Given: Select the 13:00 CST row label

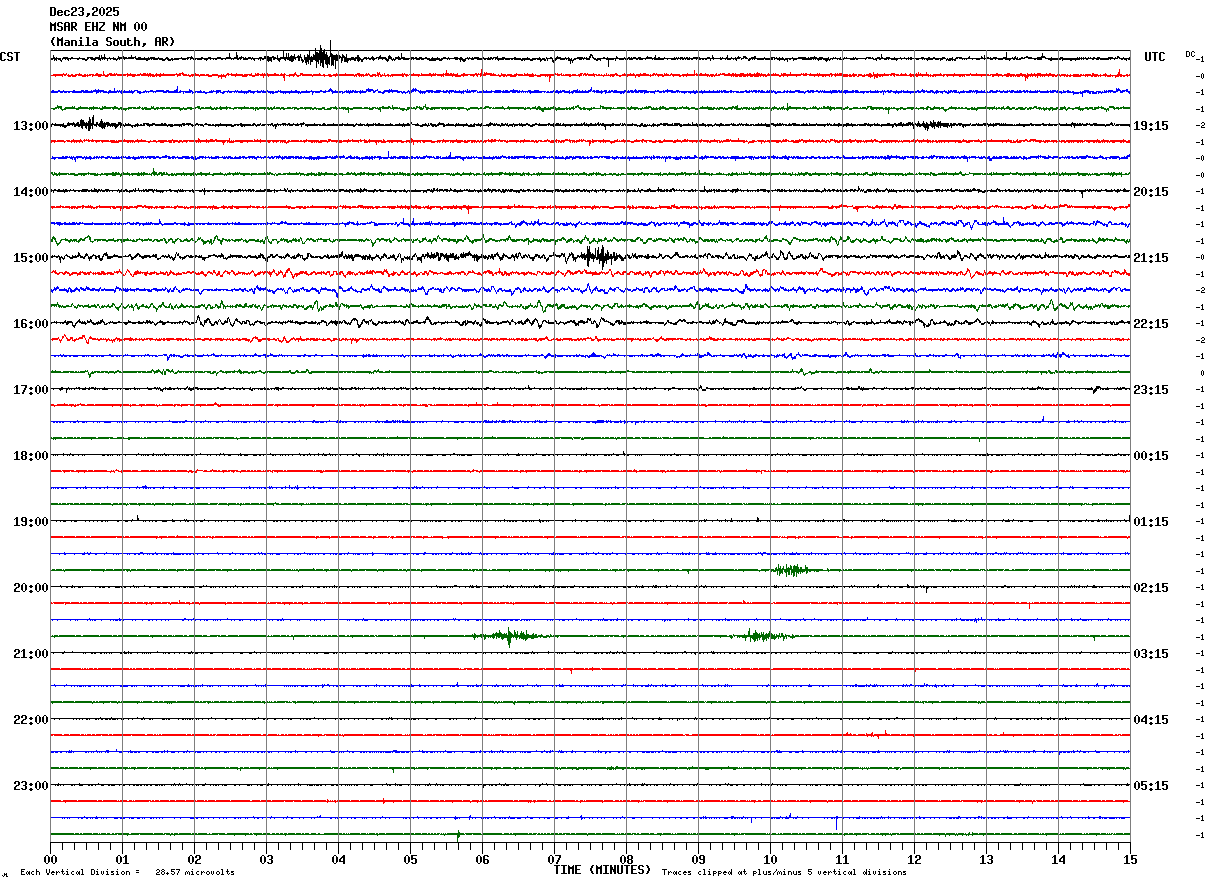Looking at the screenshot, I should (31, 126).
